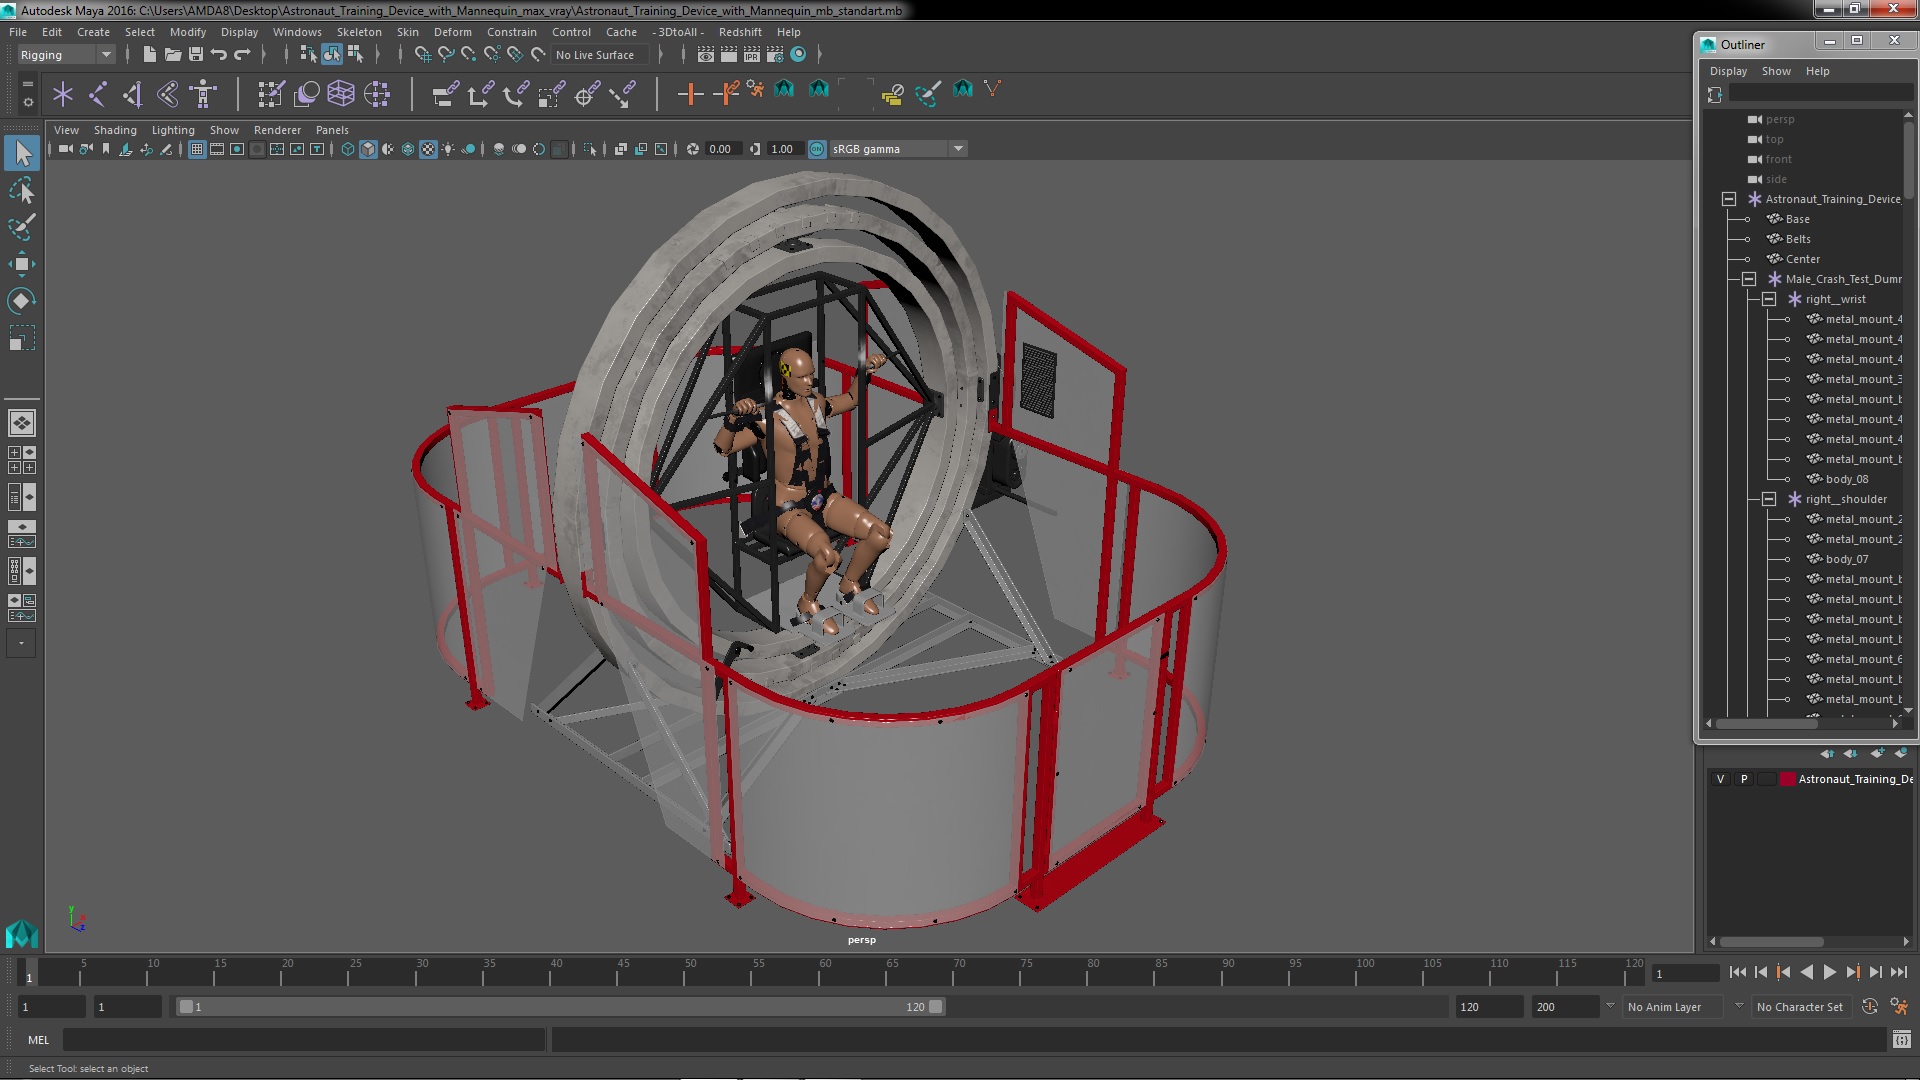1920x1080 pixels.
Task: Expand the Astronaut_Training_Device root node
Action: [x=1729, y=198]
